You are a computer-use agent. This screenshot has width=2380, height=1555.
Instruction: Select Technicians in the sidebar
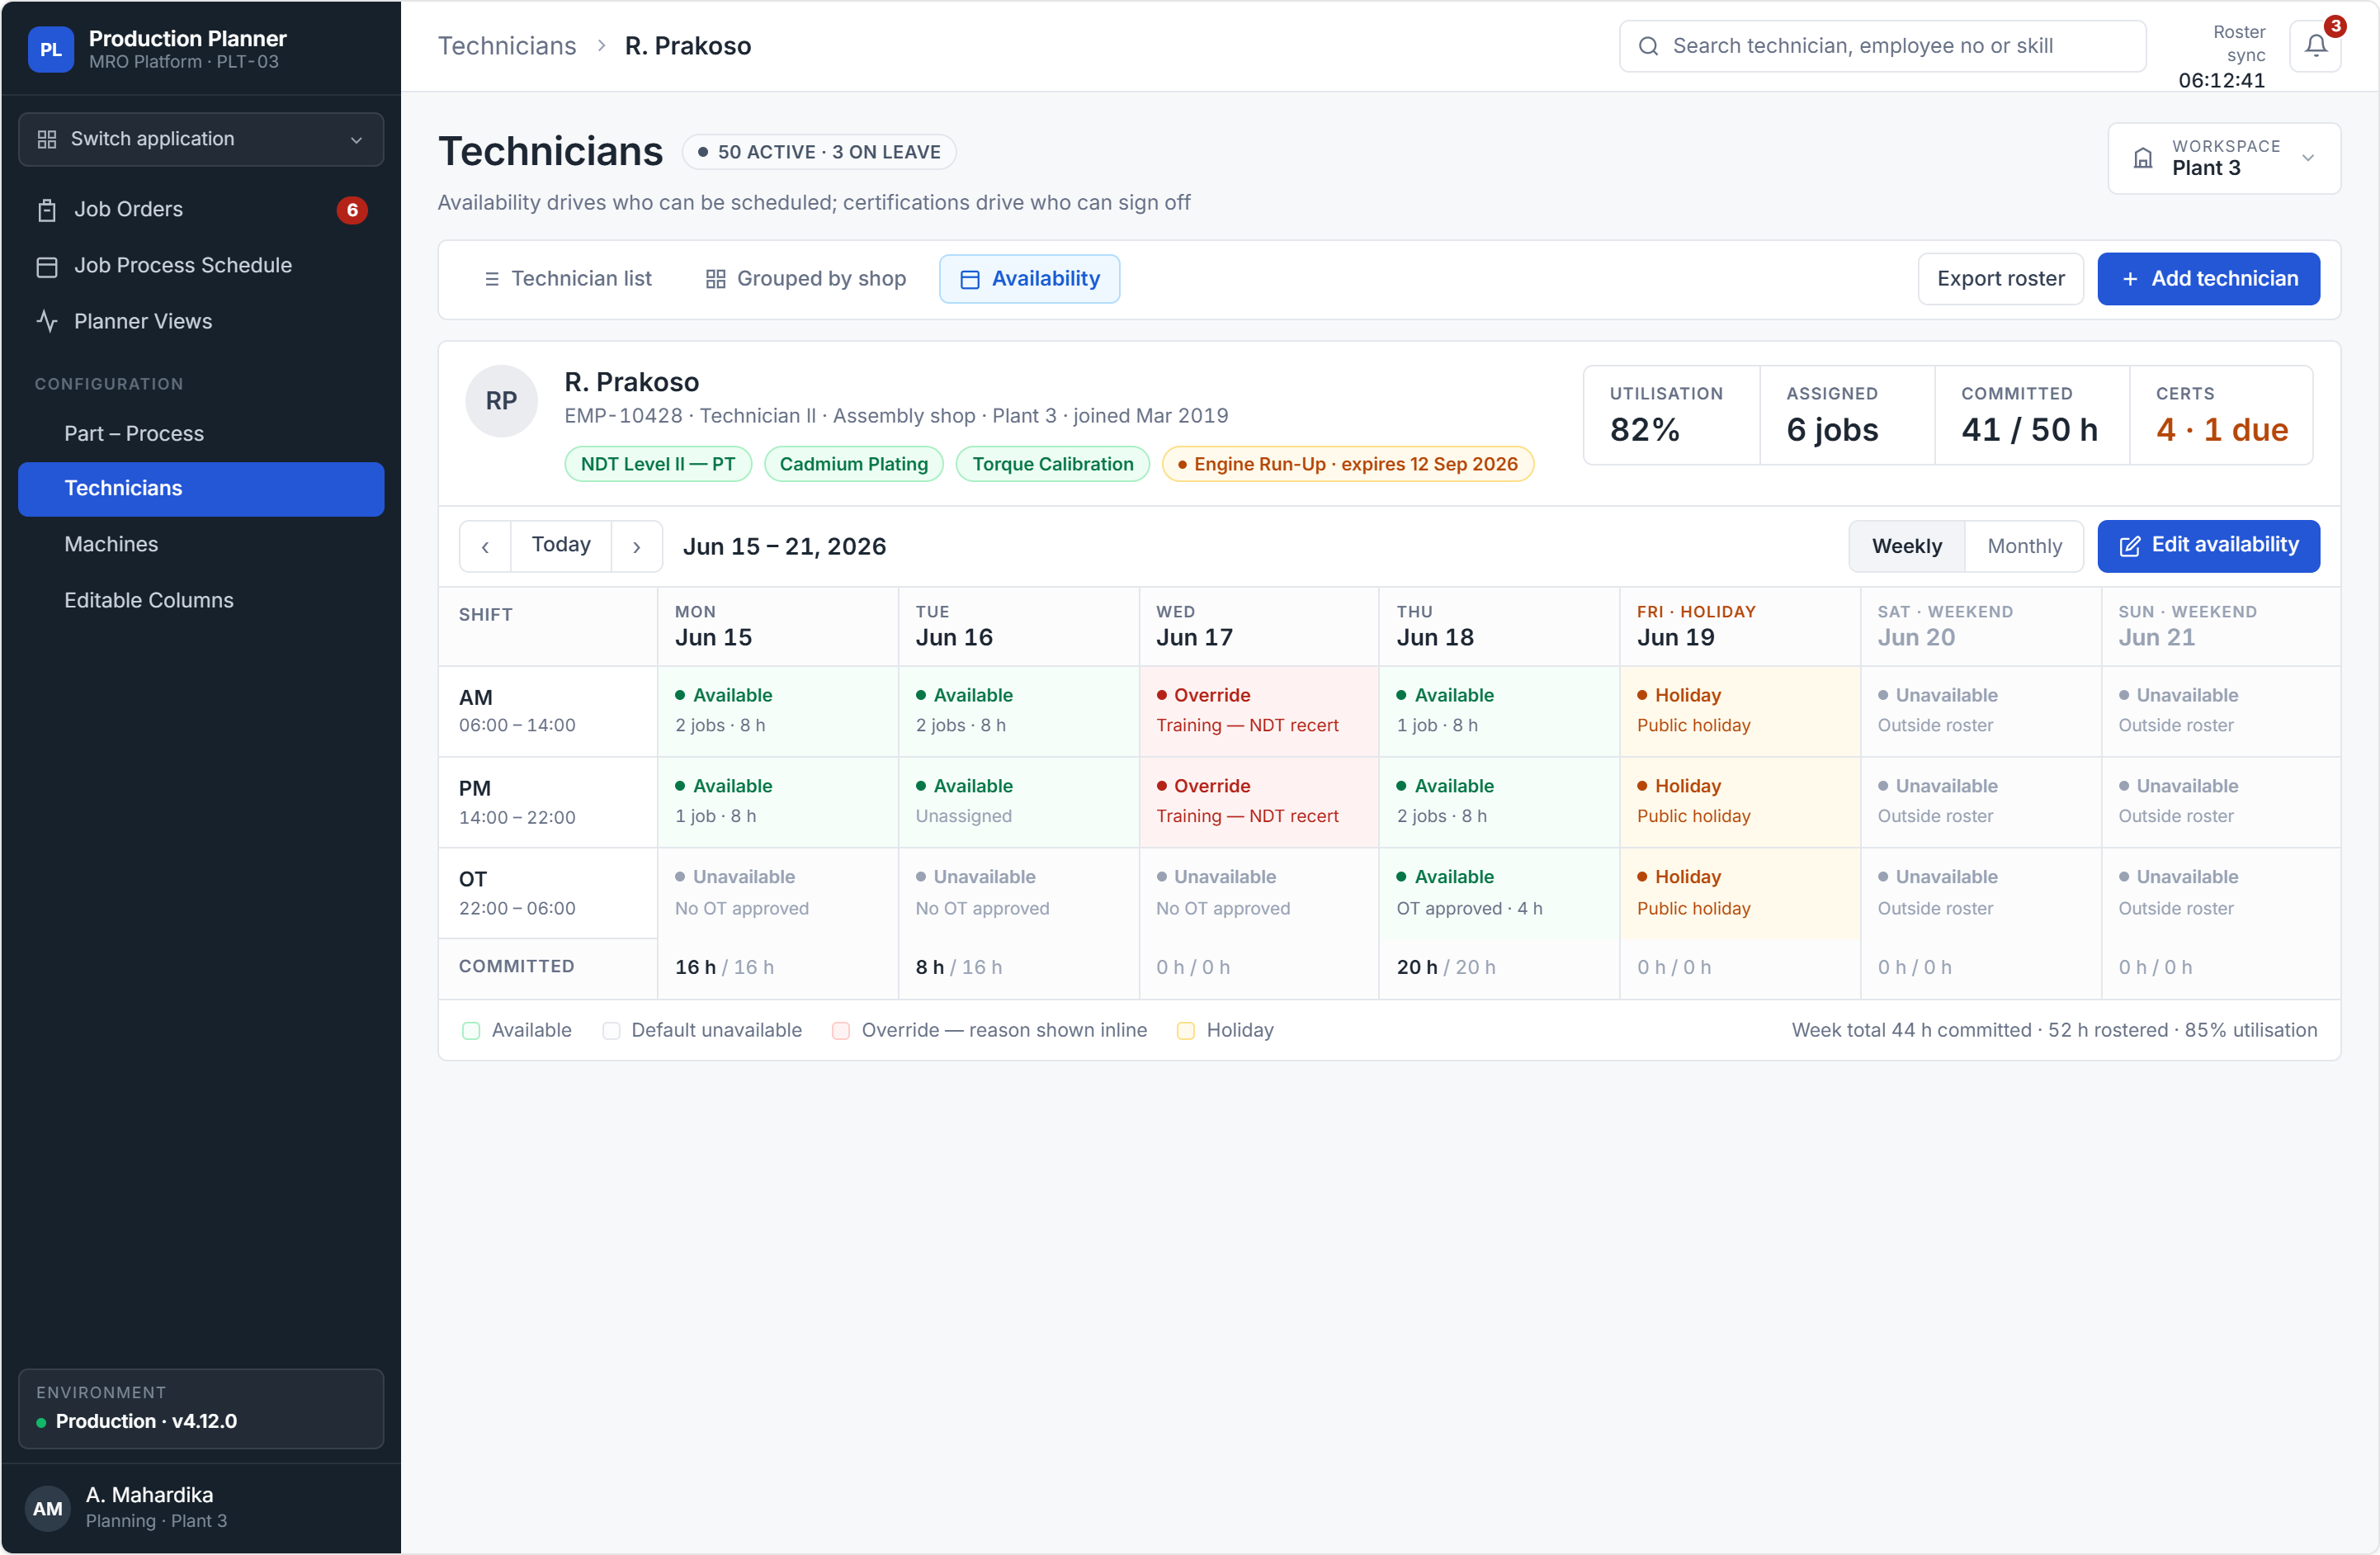pos(201,489)
